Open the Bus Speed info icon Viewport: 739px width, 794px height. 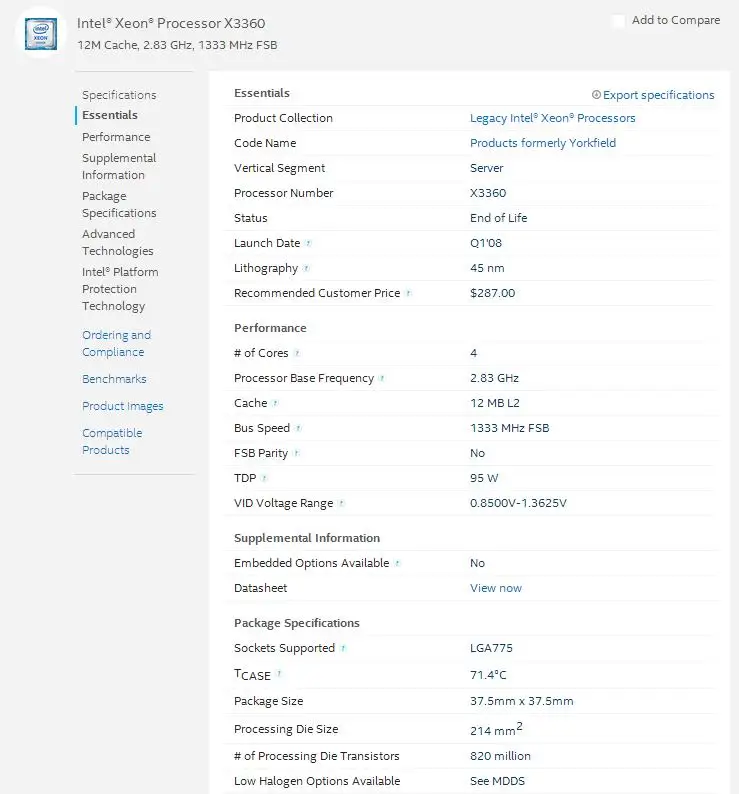(x=298, y=428)
